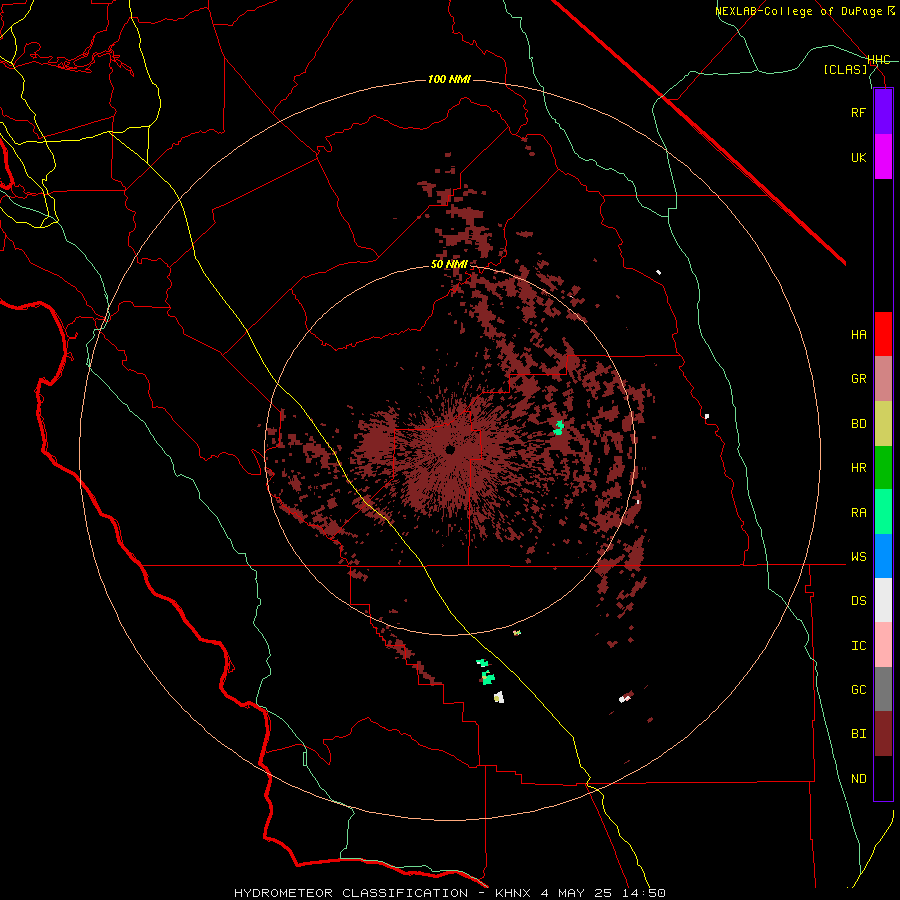The image size is (900, 900).
Task: Click the radar site center dot
Action: tap(451, 449)
